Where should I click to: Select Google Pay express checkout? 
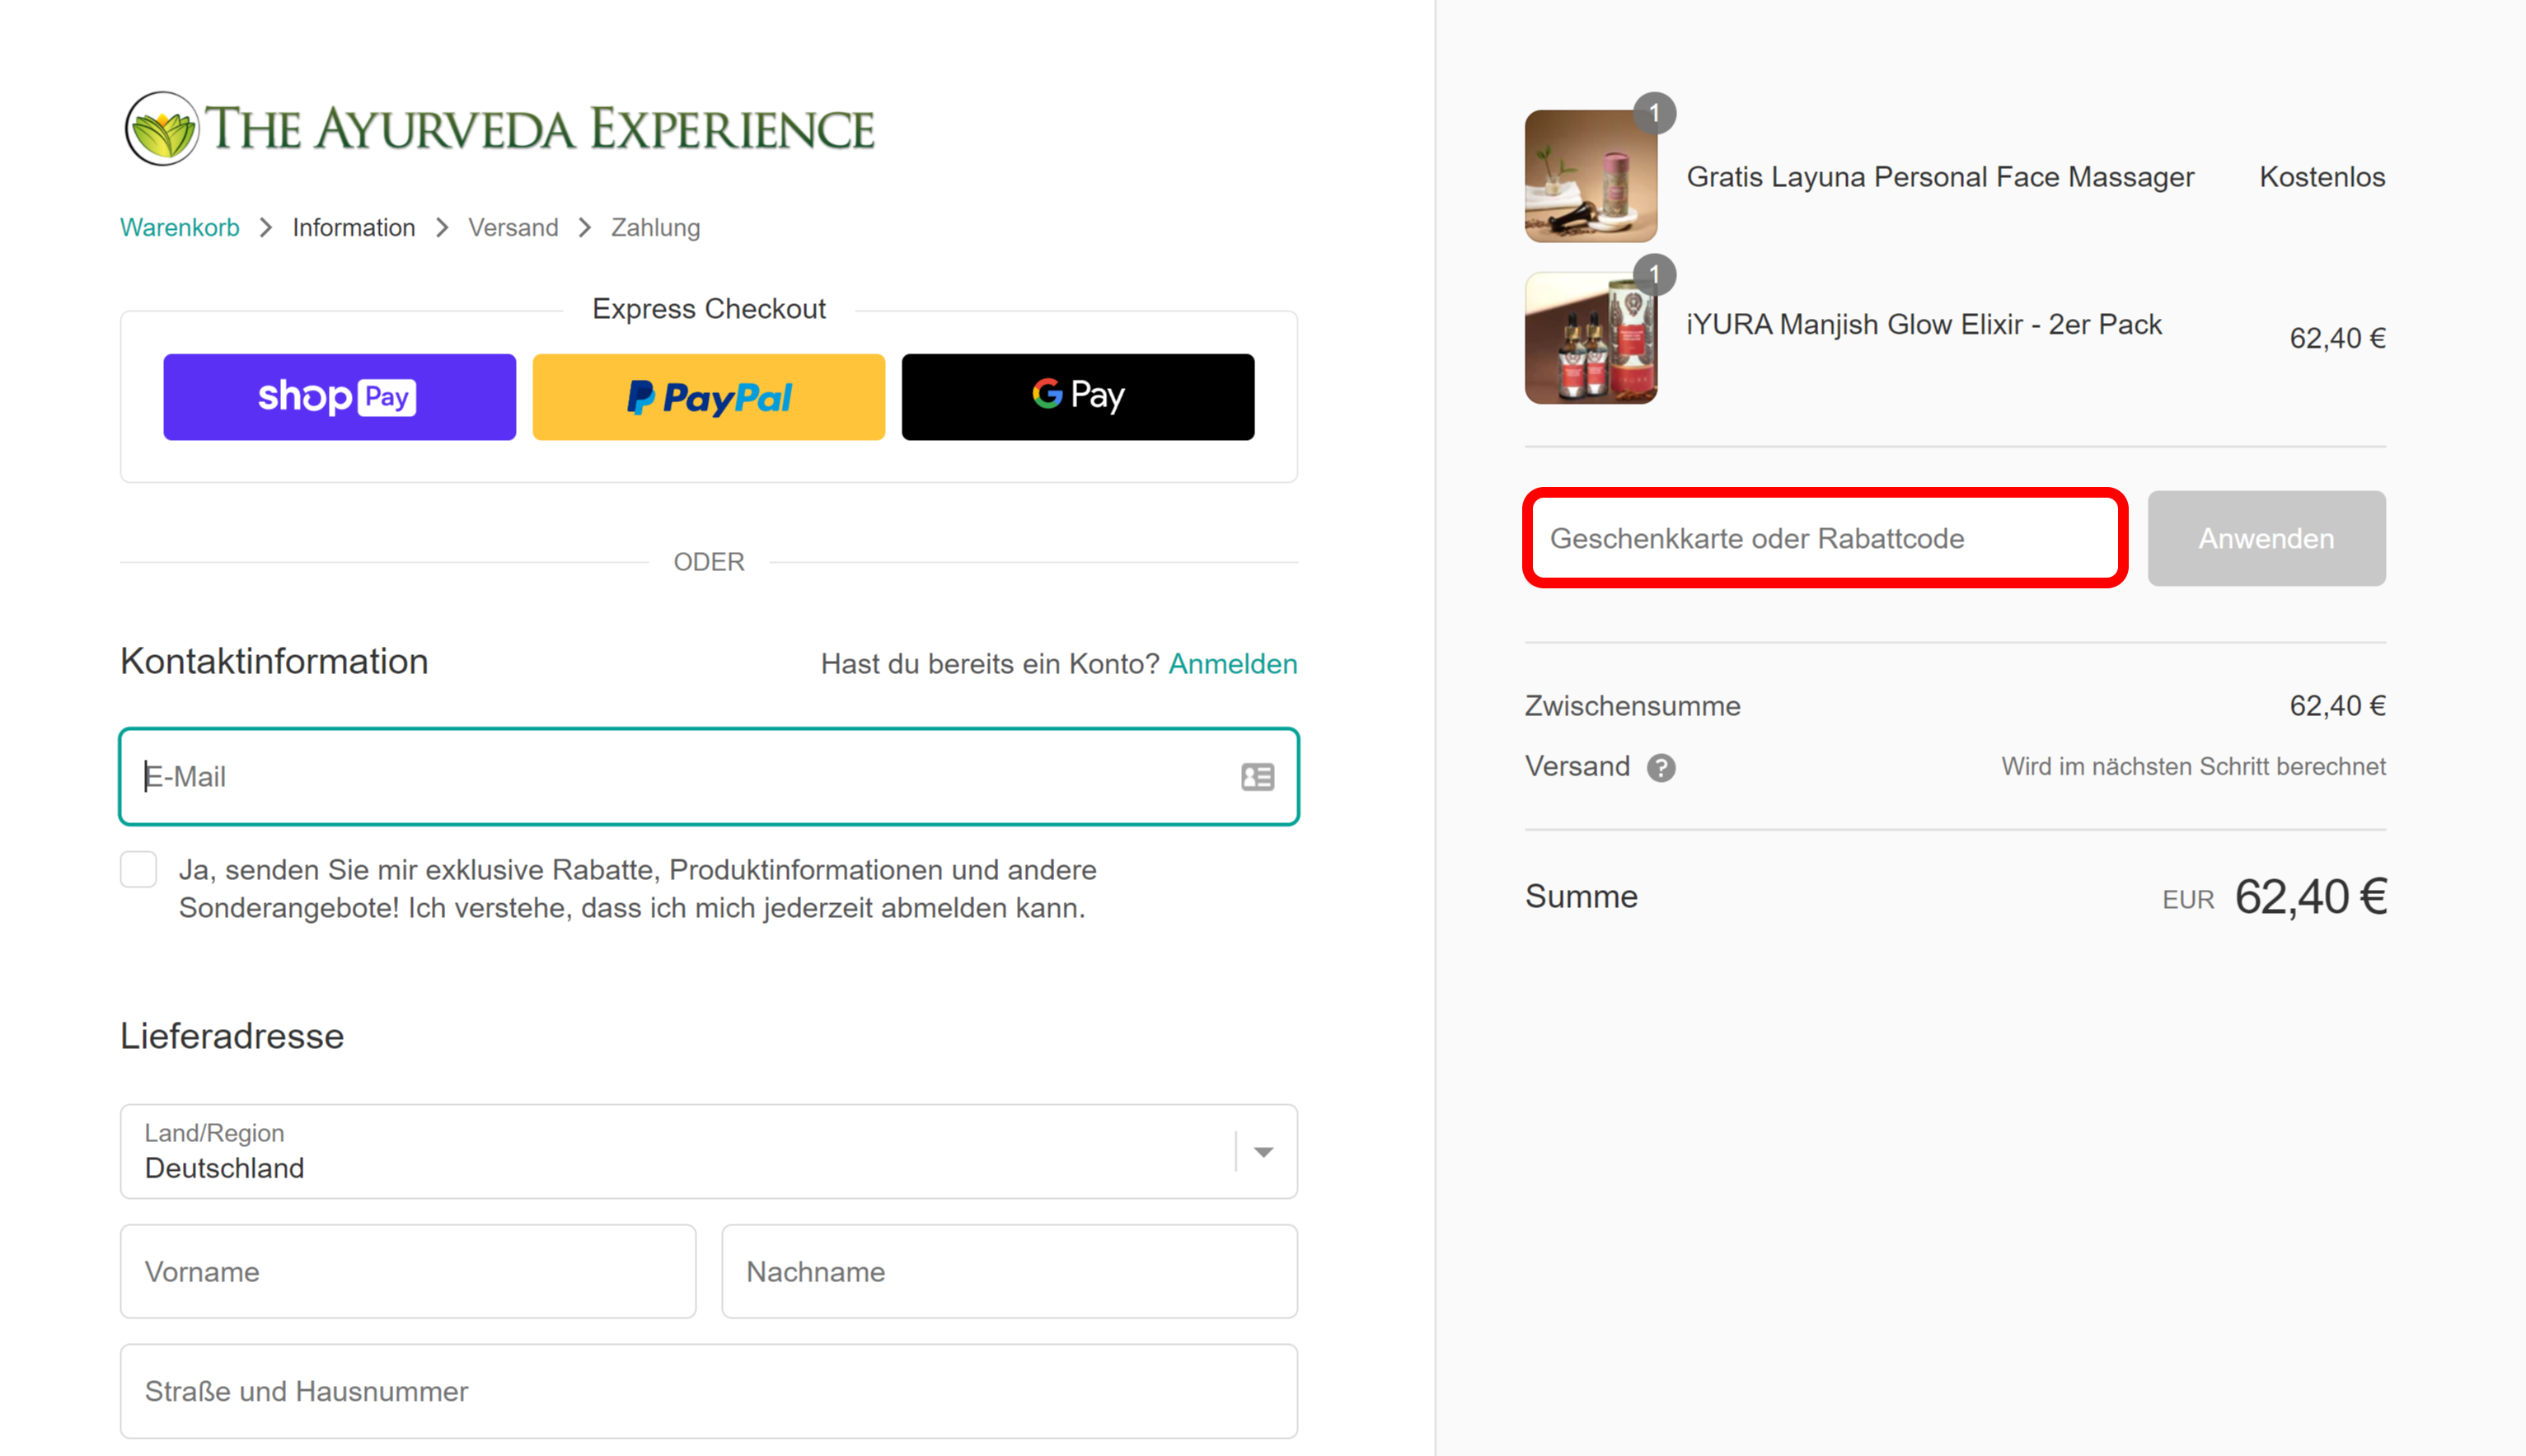point(1077,397)
